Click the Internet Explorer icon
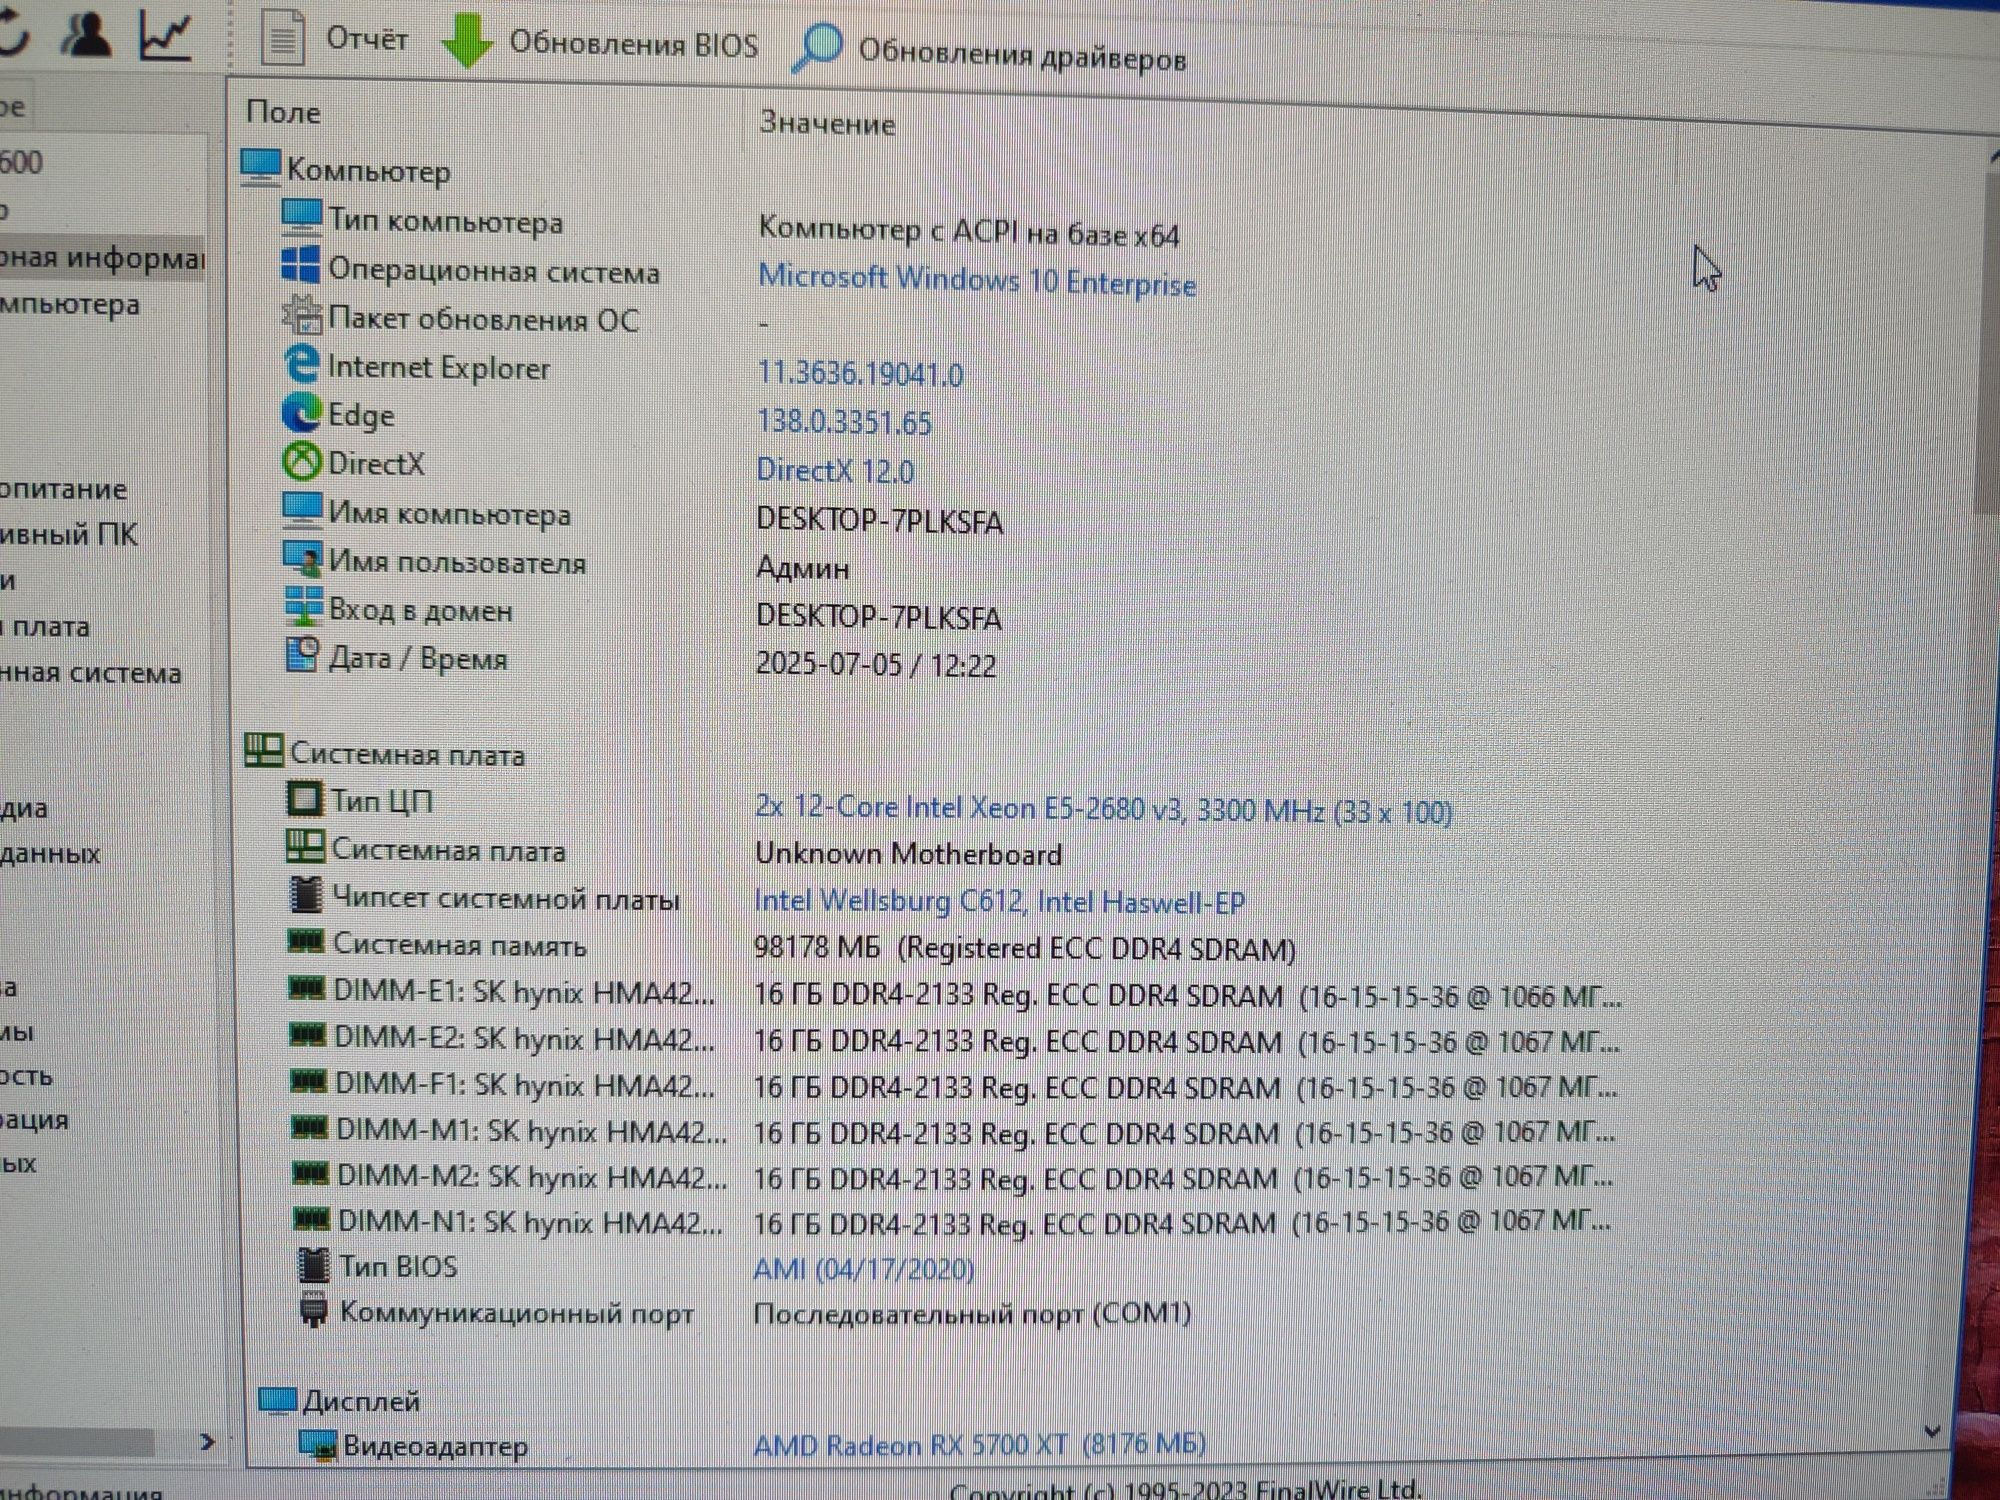Image resolution: width=2000 pixels, height=1500 pixels. (301, 363)
